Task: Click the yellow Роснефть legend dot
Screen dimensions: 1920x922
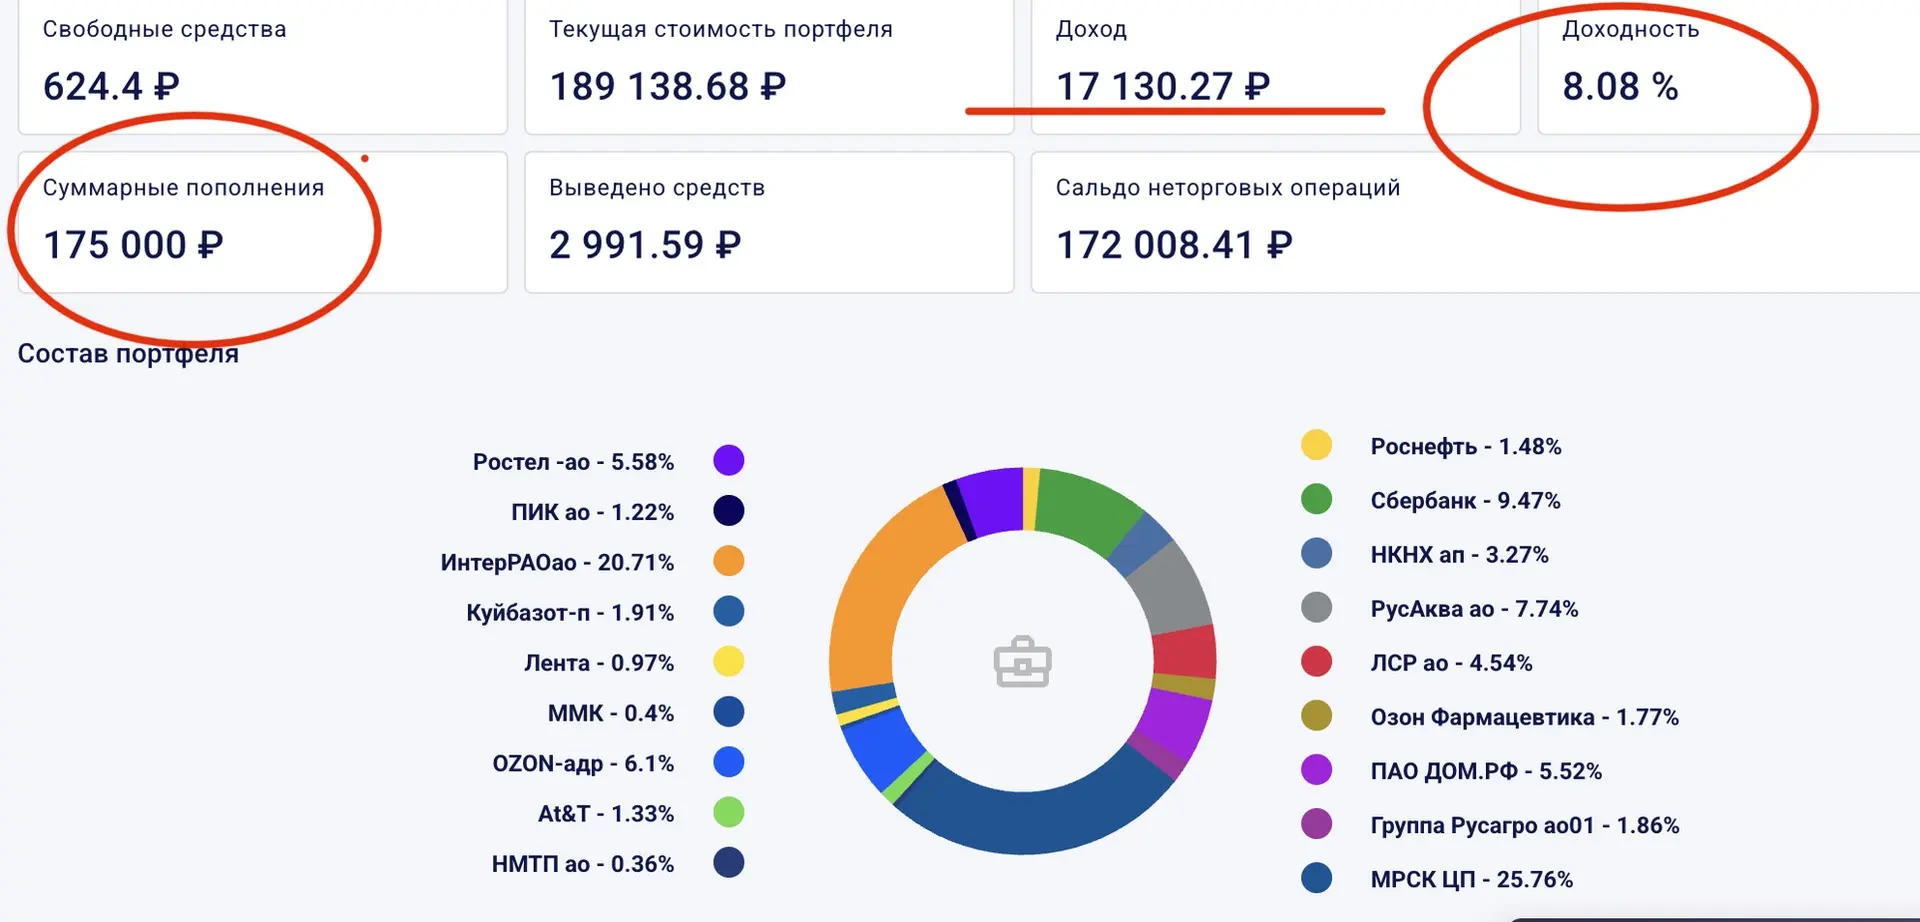Action: tap(1317, 445)
